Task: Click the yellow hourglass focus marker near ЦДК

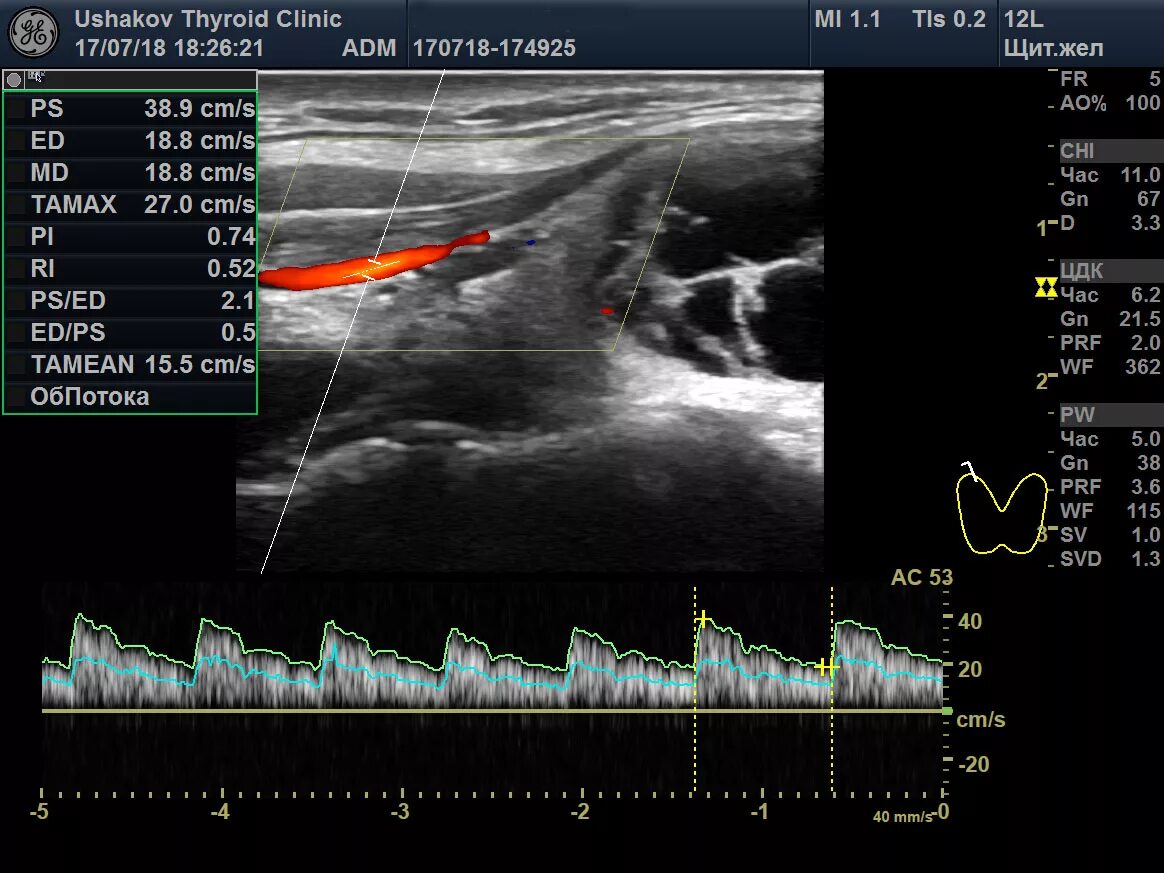Action: coord(1046,287)
